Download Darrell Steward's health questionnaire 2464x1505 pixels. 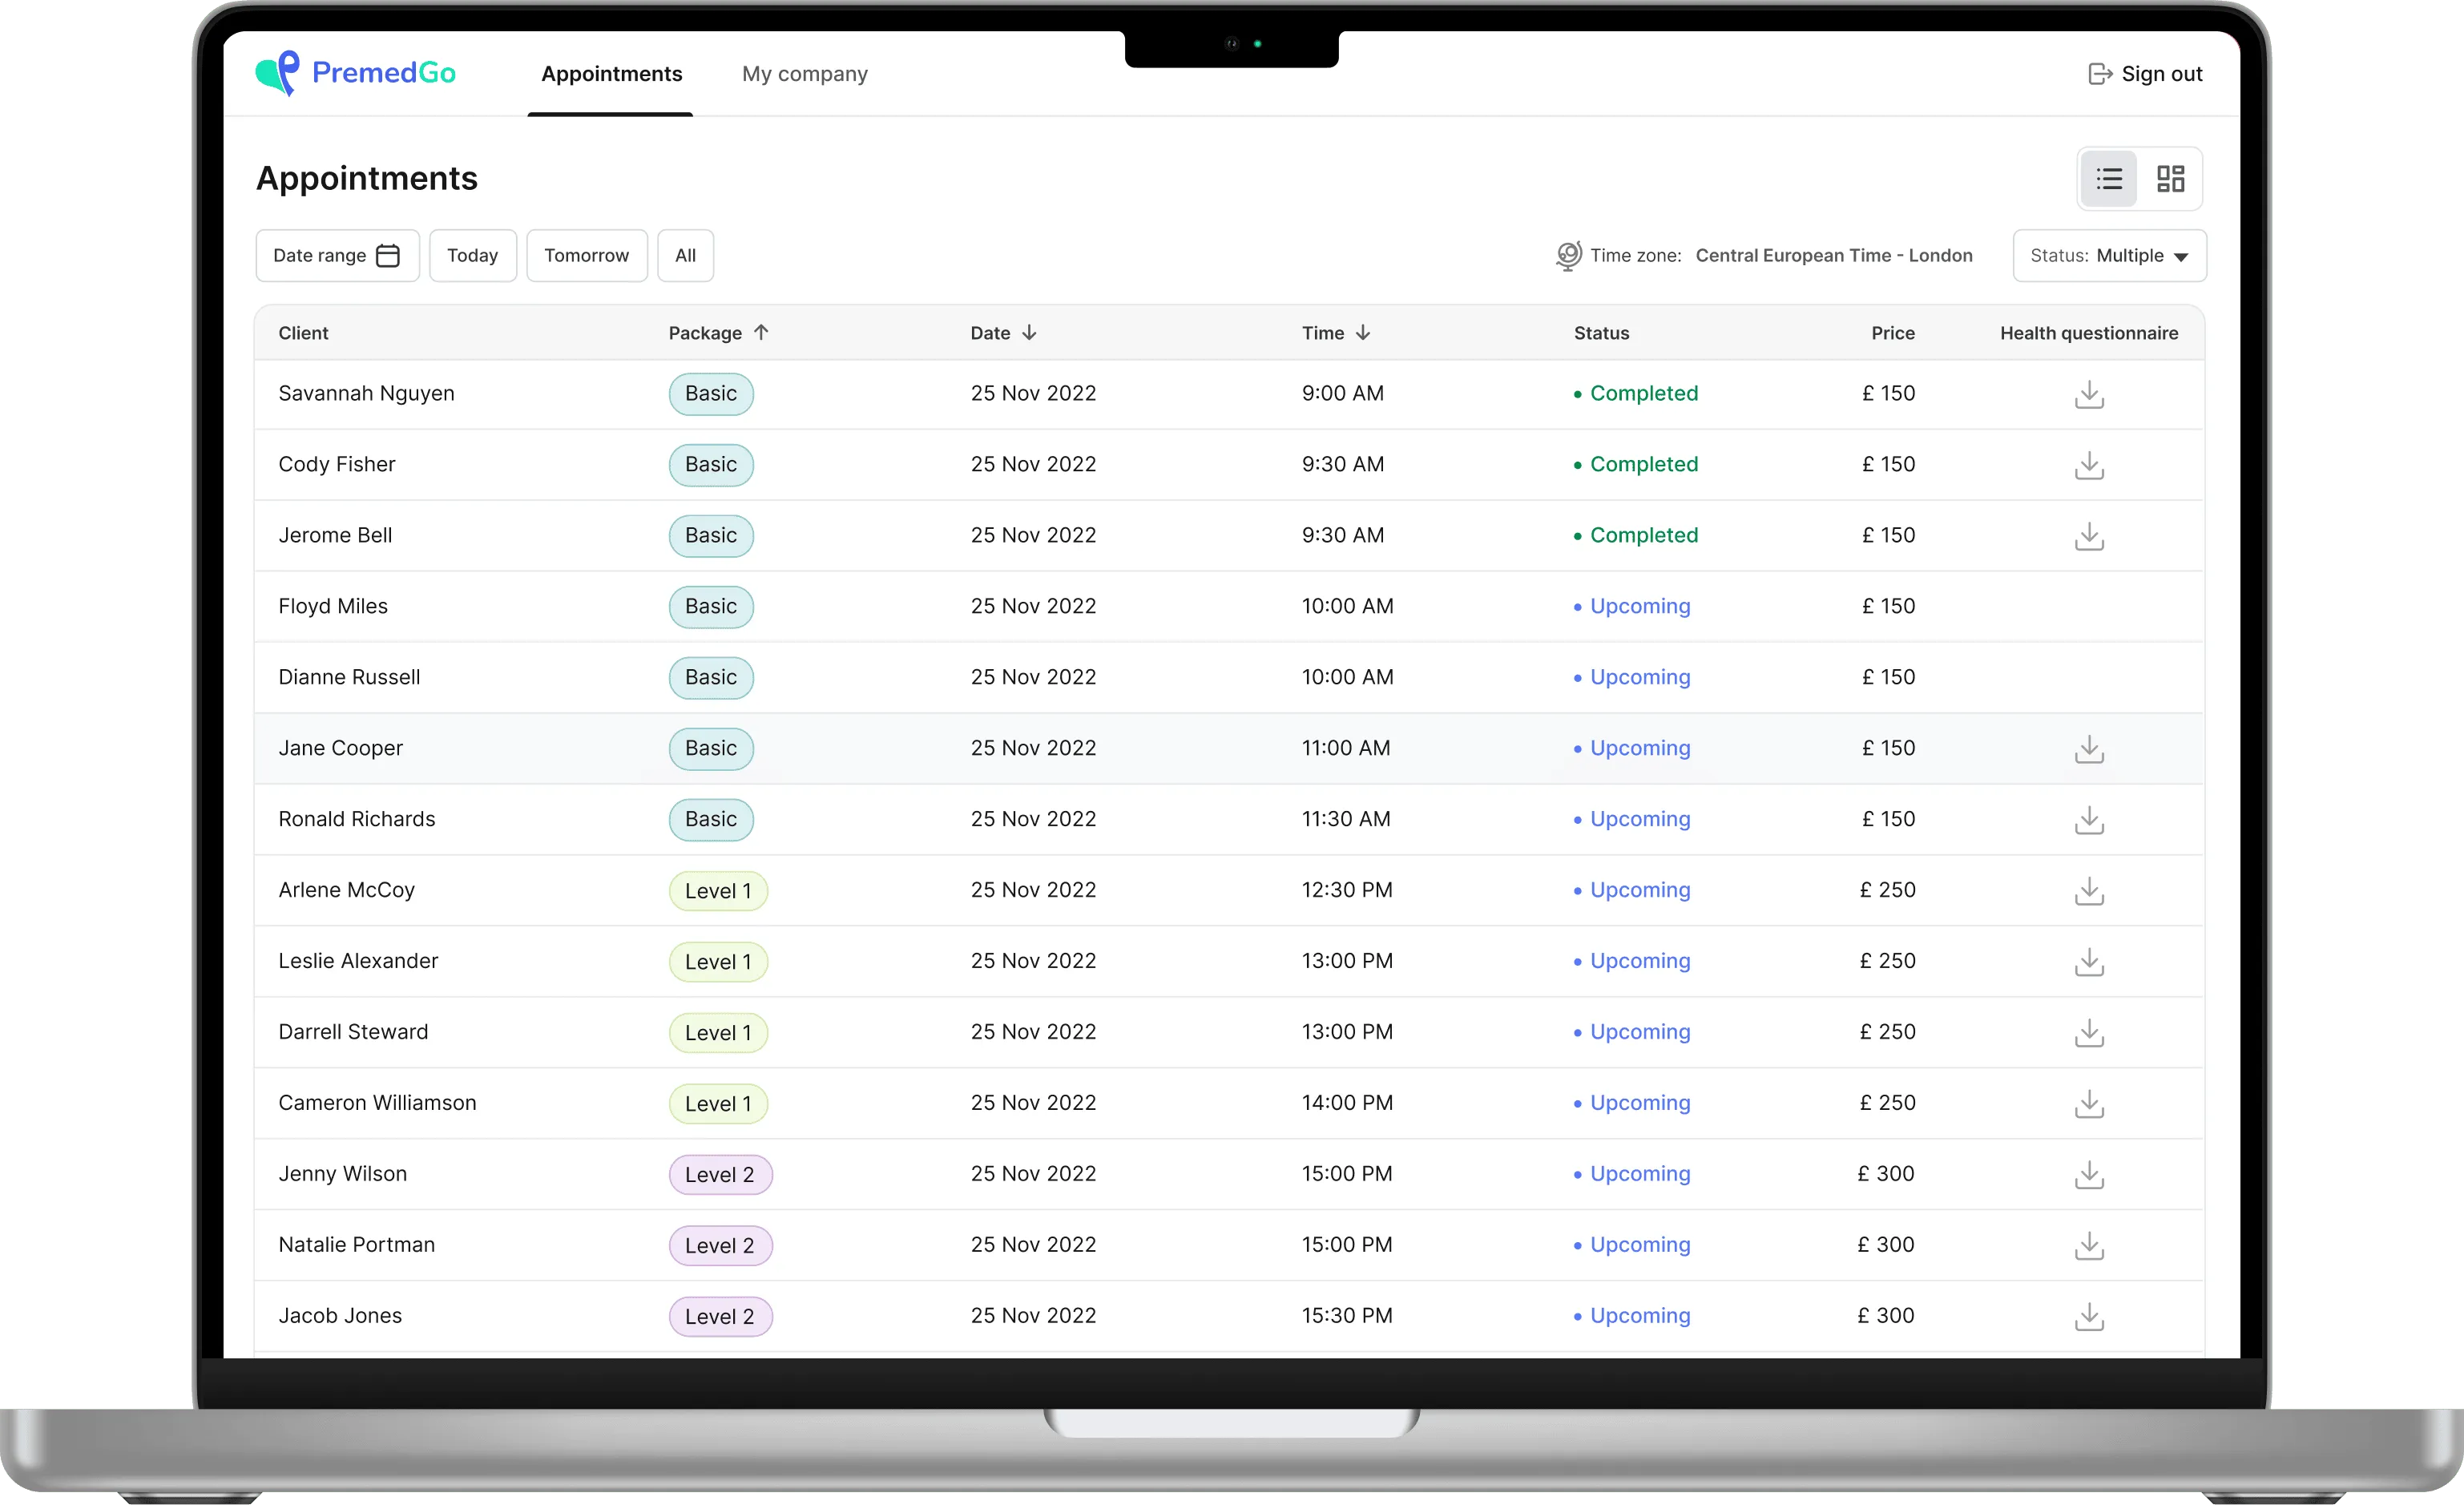coord(2089,1033)
